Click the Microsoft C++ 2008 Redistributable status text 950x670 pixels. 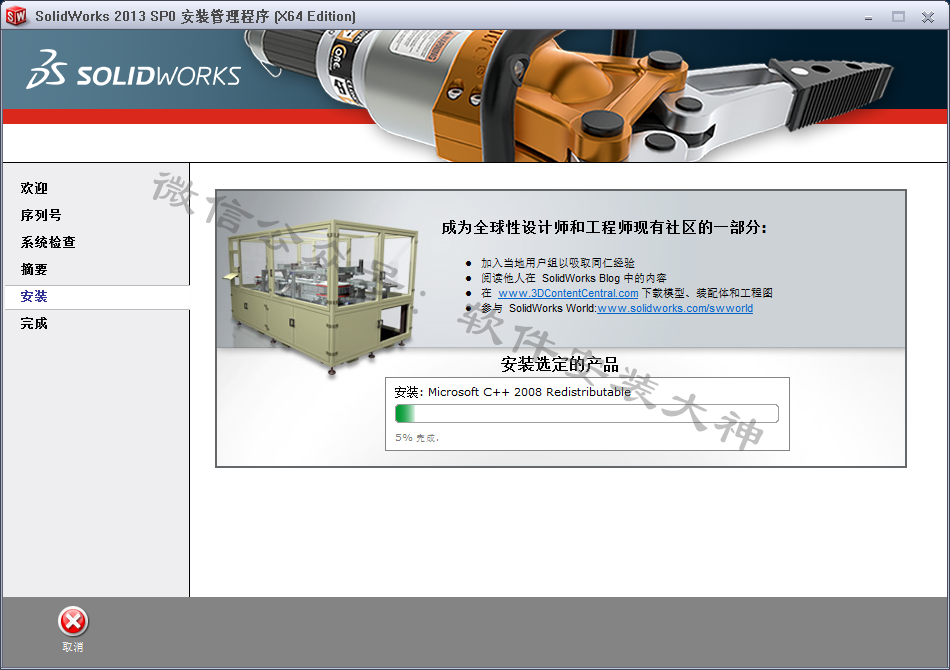click(x=513, y=392)
